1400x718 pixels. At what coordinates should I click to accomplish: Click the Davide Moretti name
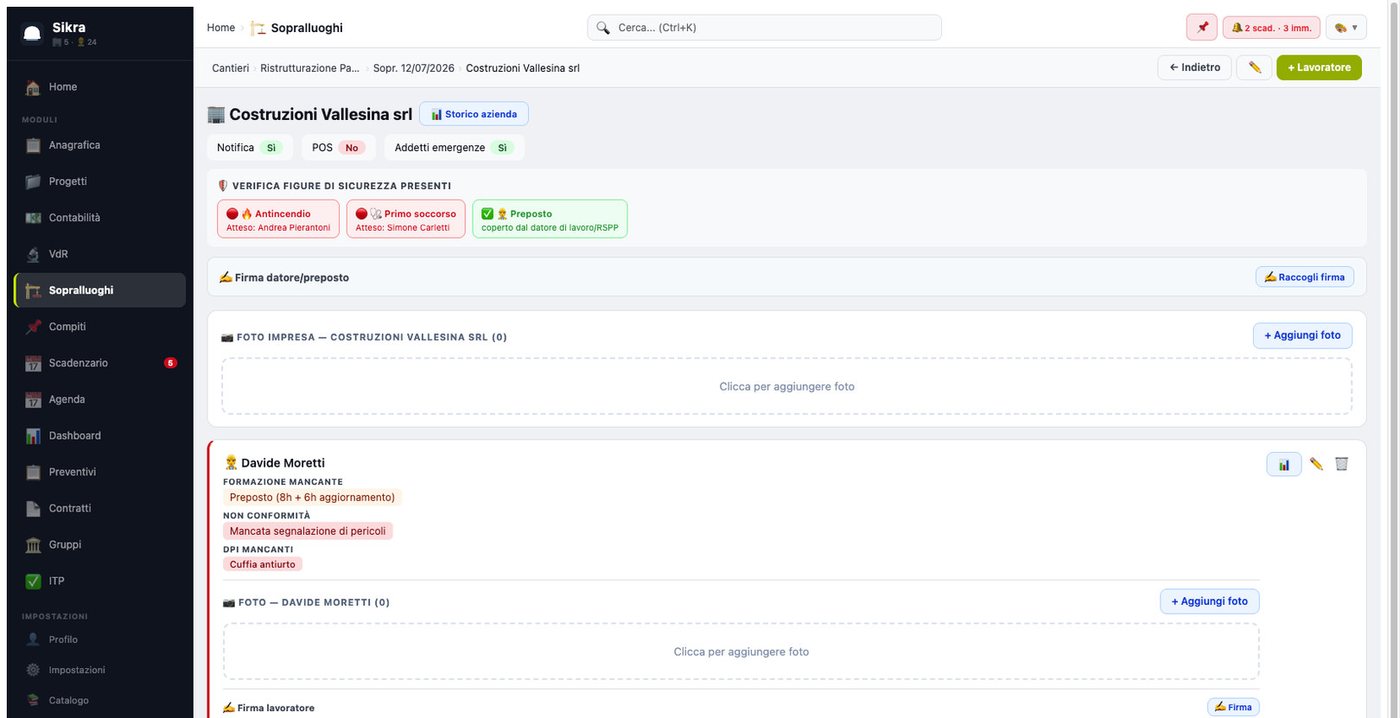[x=283, y=463]
